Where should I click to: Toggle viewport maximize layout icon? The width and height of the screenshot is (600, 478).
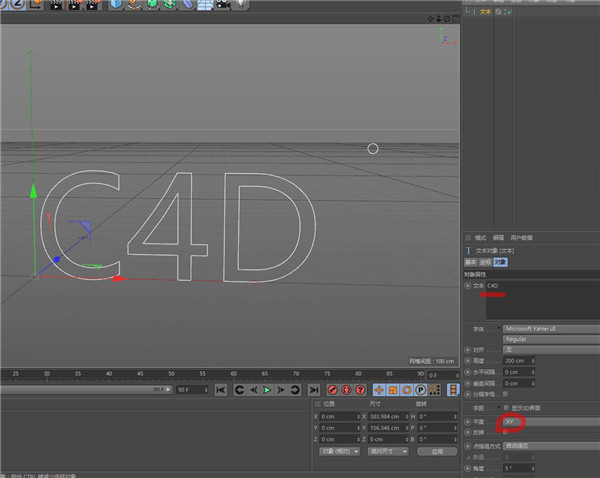pyautogui.click(x=455, y=18)
